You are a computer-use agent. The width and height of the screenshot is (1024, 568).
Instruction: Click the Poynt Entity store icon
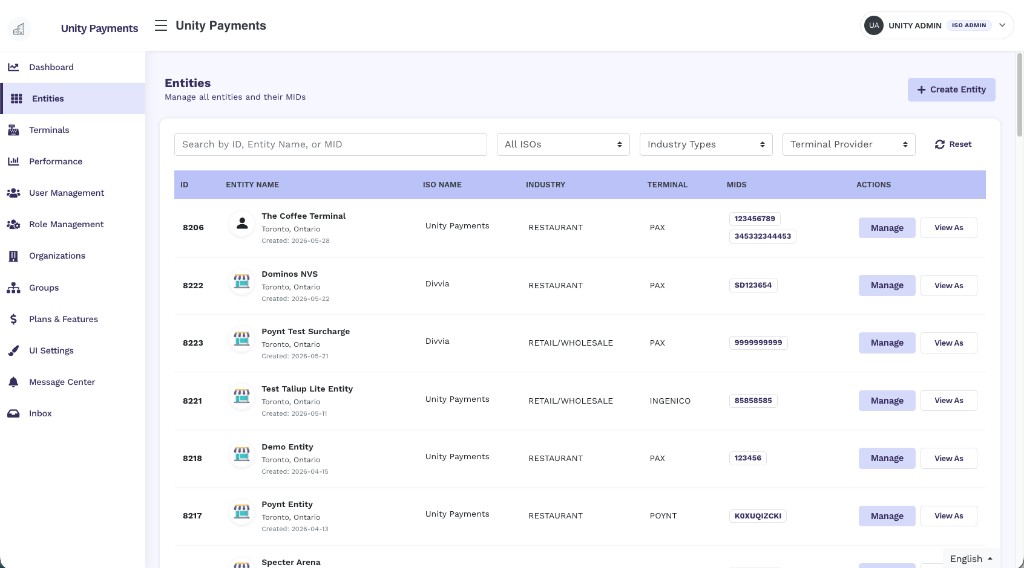pos(242,511)
